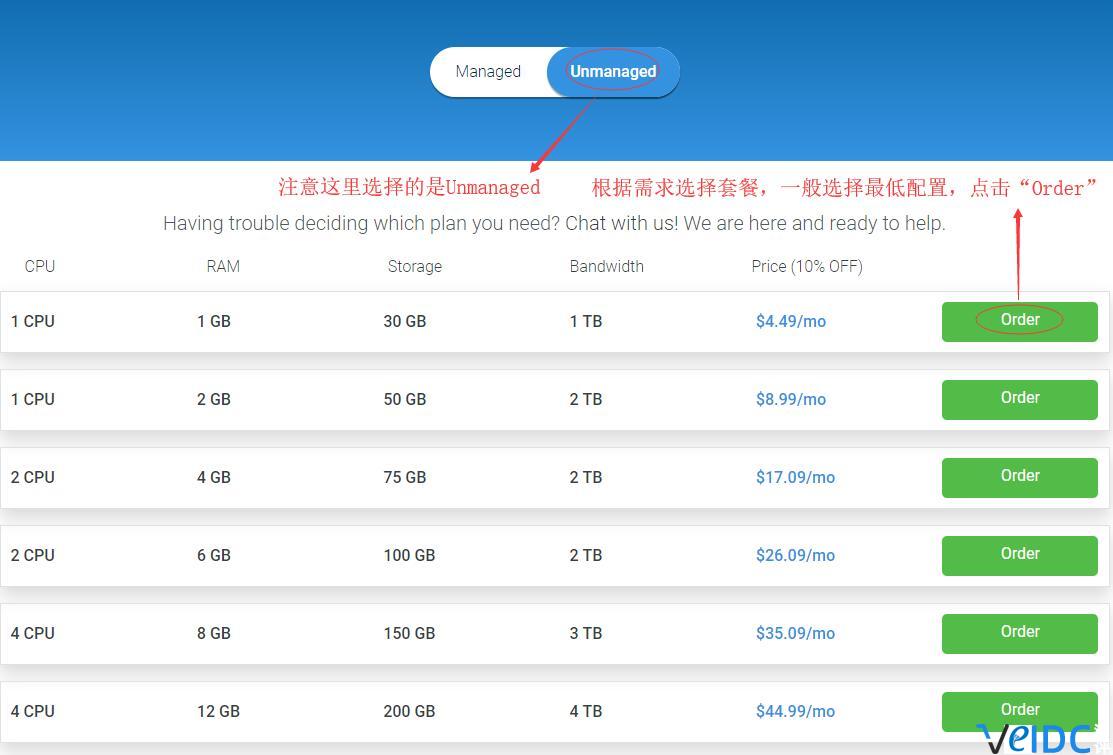Click the 50 GB storage cell
This screenshot has height=755, width=1113.
[x=405, y=399]
